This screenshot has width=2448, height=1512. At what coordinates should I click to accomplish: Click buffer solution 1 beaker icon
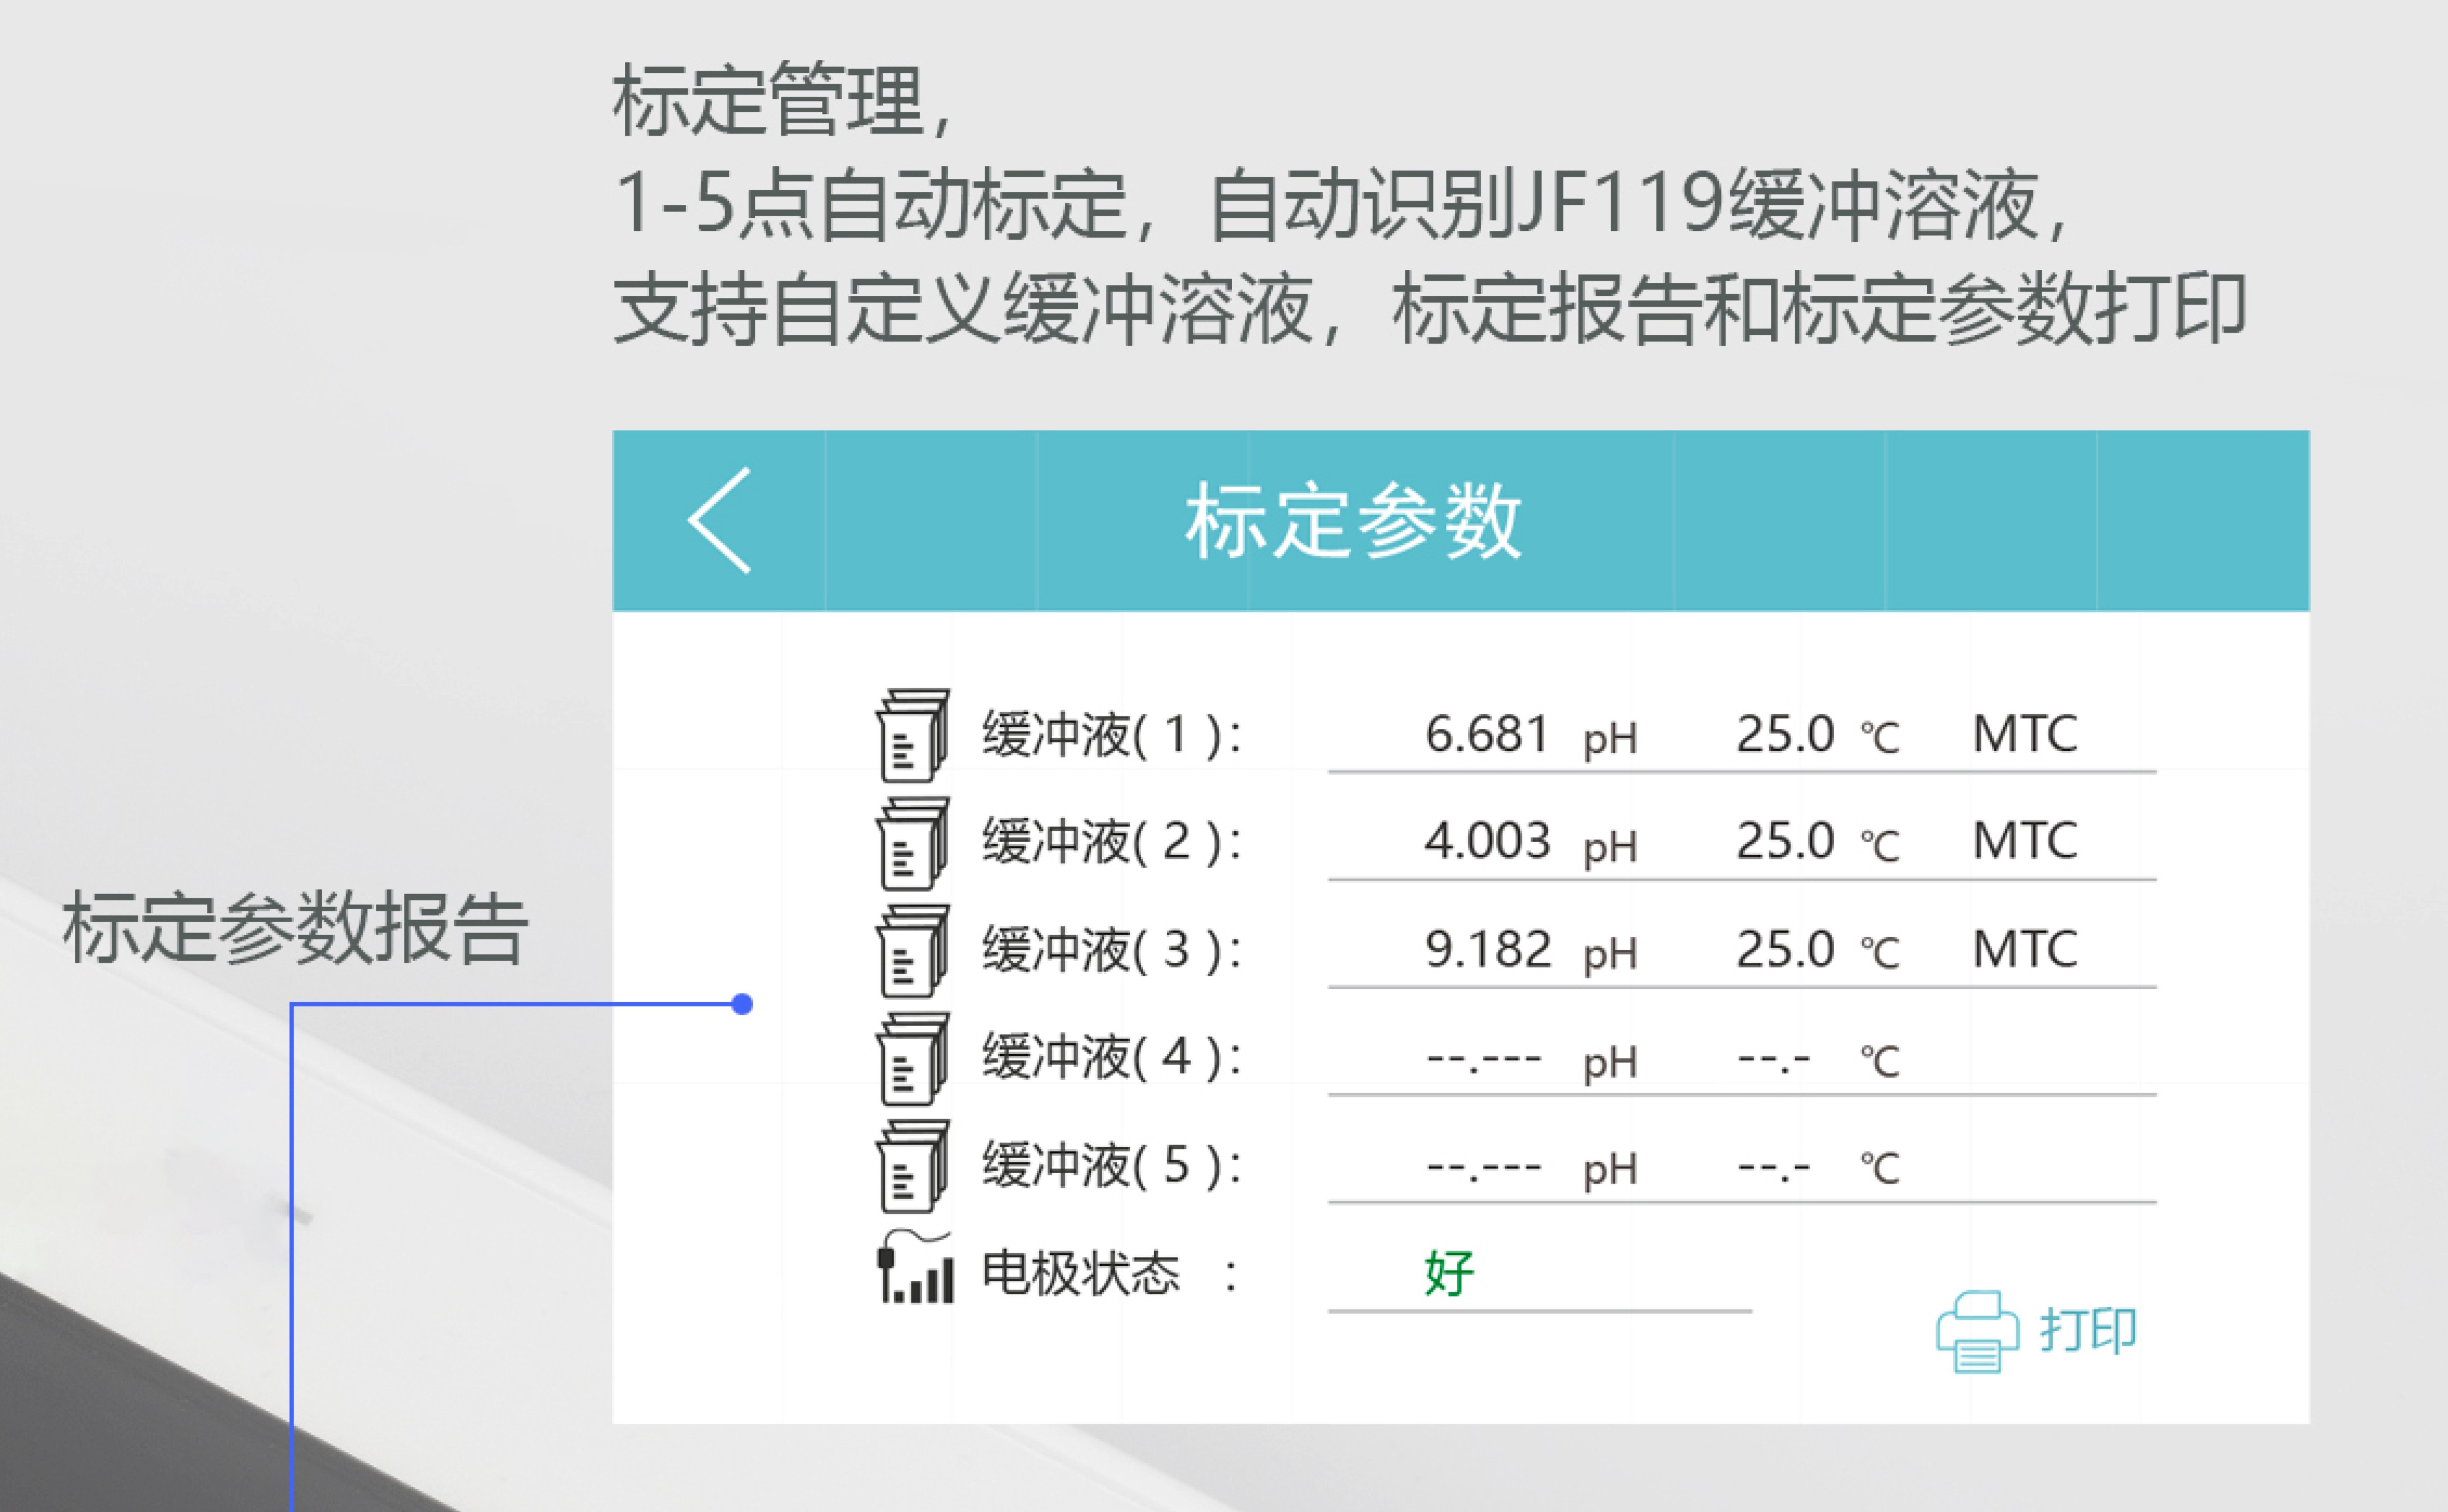coord(912,735)
